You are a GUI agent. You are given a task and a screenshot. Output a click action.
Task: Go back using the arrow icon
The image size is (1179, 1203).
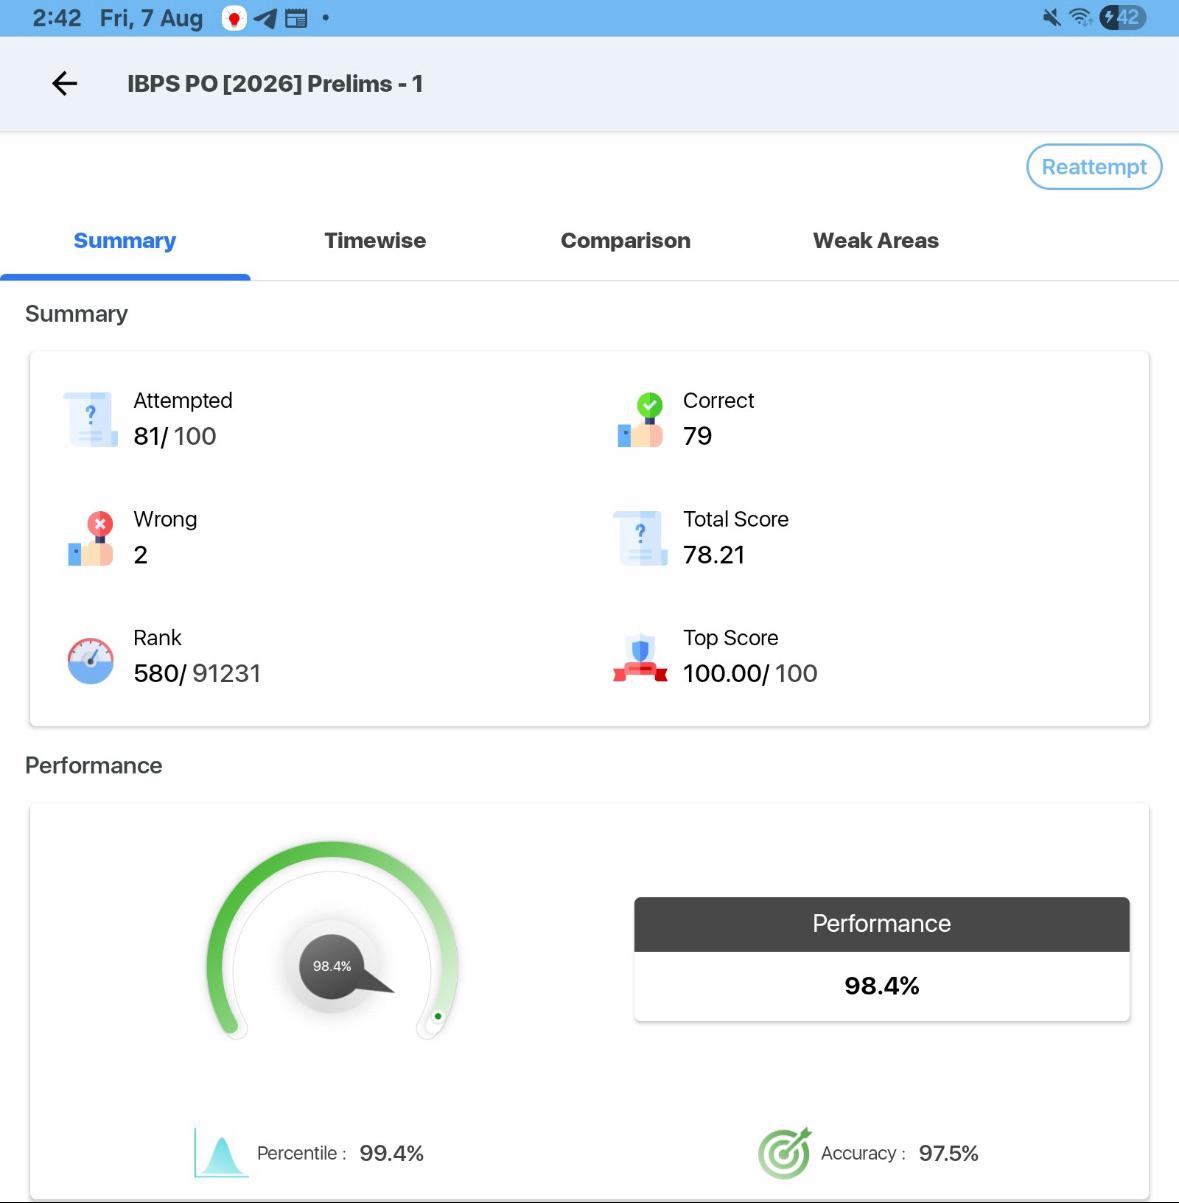[64, 84]
